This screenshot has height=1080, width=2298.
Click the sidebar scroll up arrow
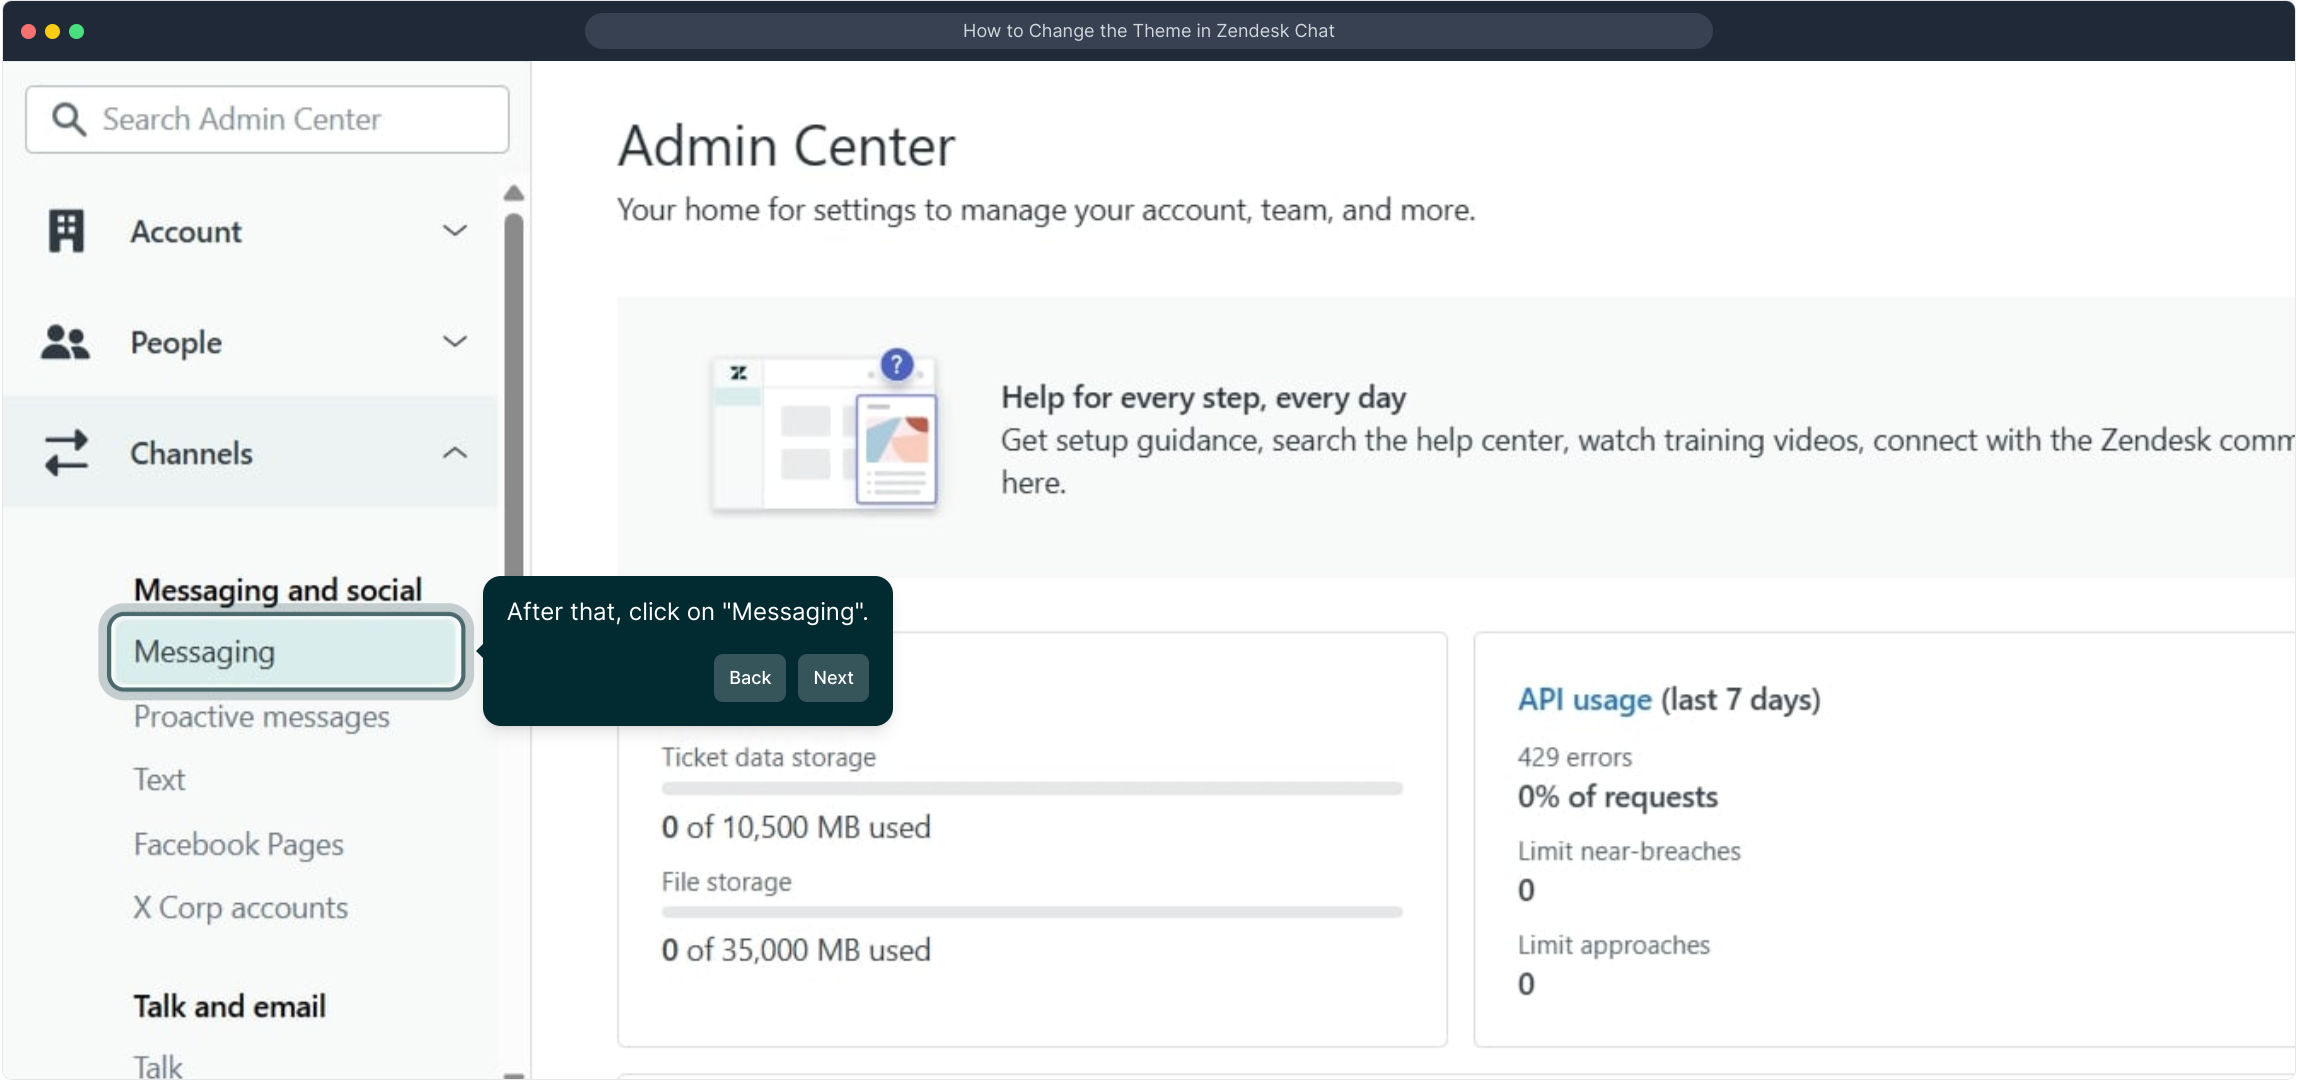click(514, 193)
